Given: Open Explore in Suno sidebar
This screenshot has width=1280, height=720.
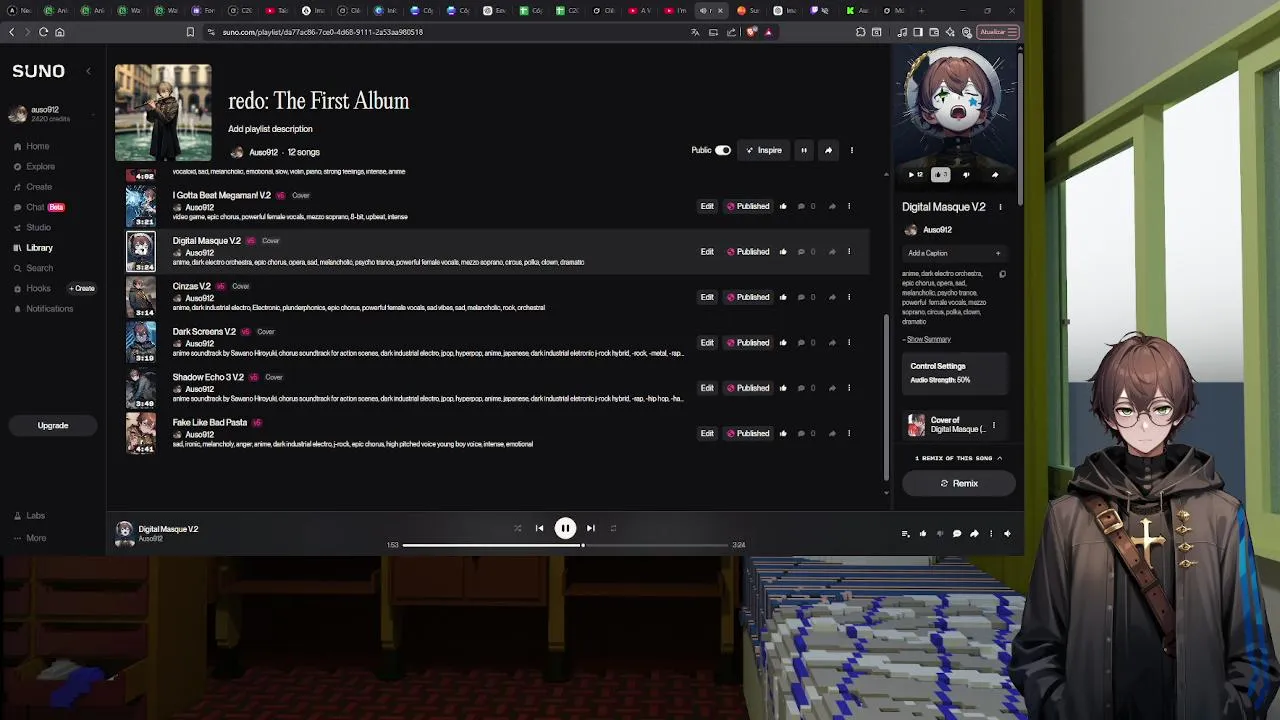Looking at the screenshot, I should coord(34,166).
